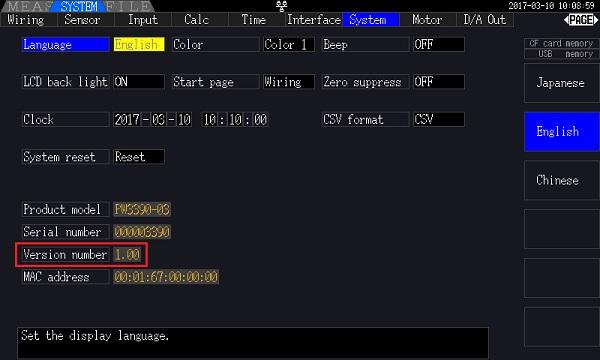The width and height of the screenshot is (600, 360).
Task: Select the clock year field 2017
Action: [127, 120]
